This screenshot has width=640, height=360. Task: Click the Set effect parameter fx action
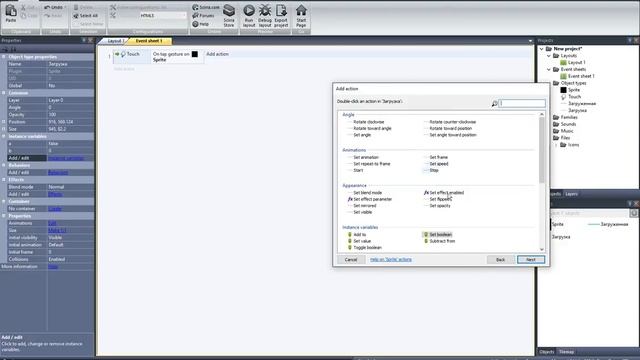[370, 199]
